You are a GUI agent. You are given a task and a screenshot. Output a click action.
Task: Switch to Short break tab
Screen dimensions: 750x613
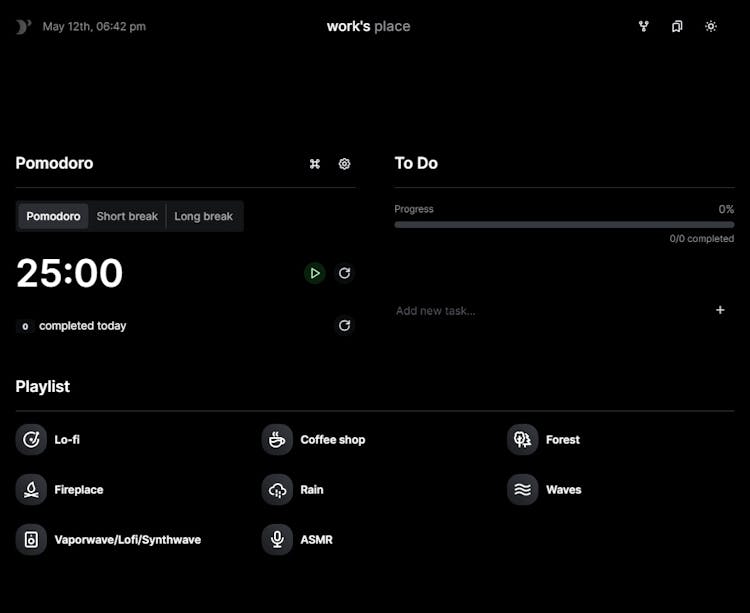click(x=127, y=216)
